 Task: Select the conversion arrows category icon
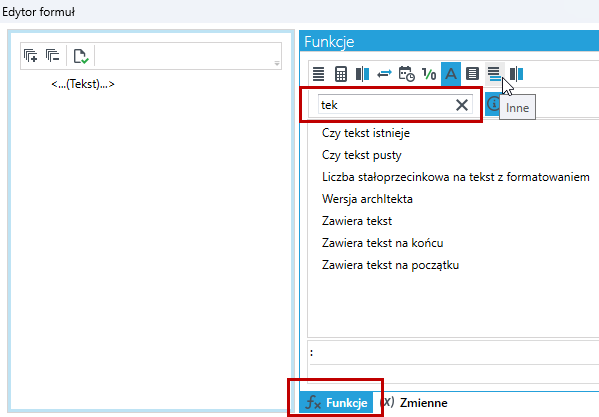point(384,74)
